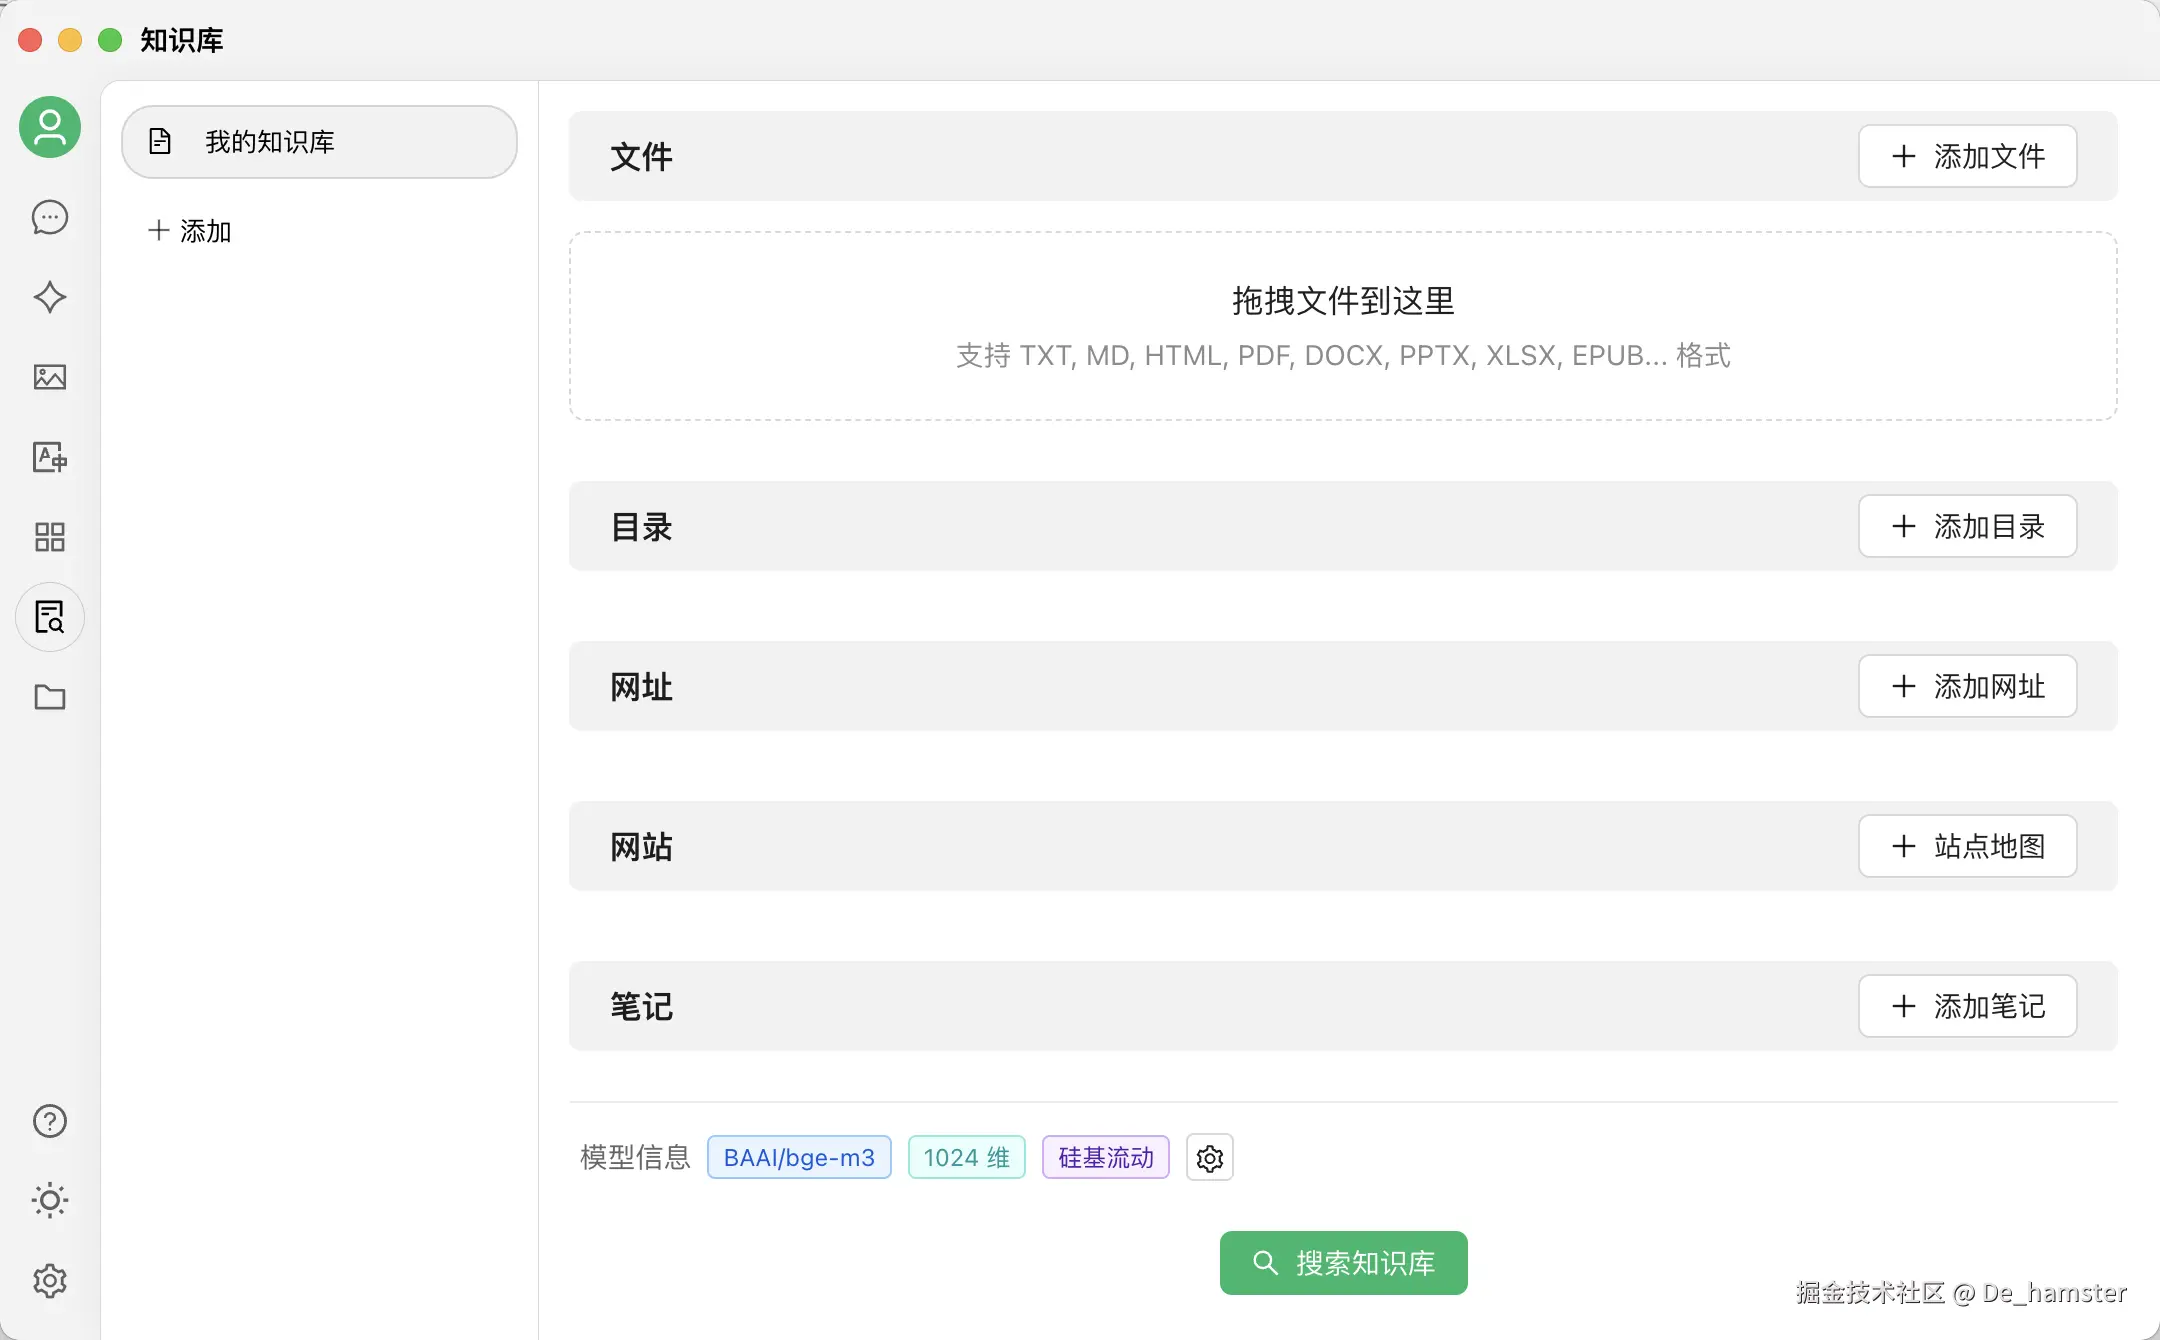Open the help question mark icon

50,1121
